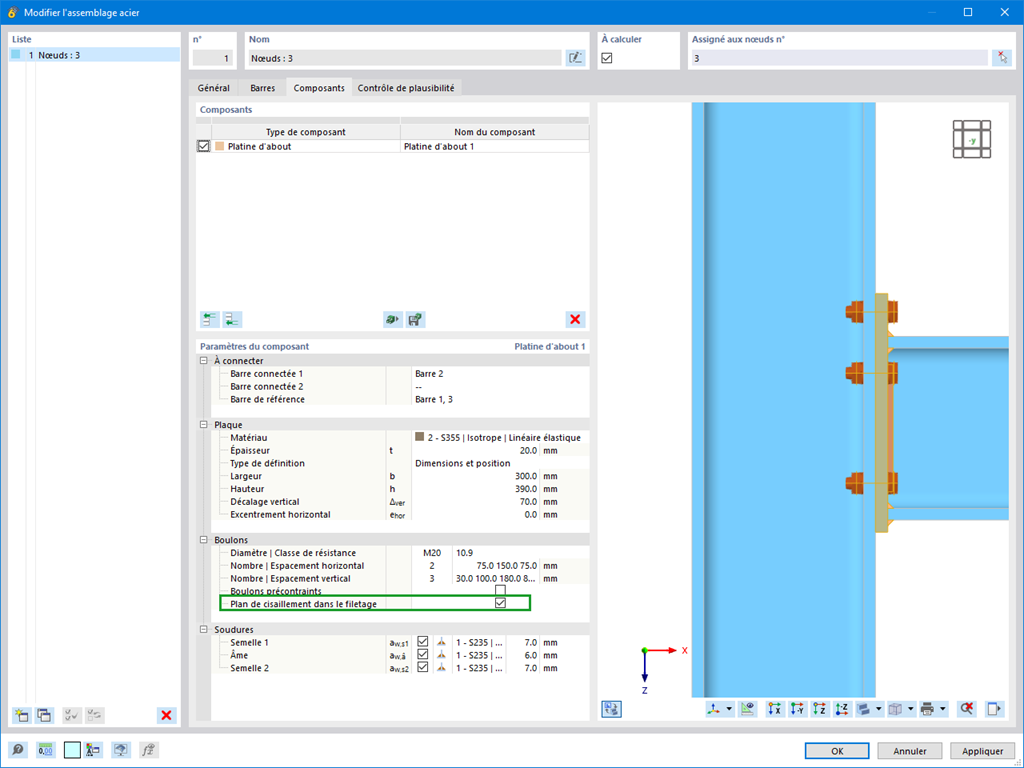
Task: Edit name with pencil button
Action: coord(575,58)
